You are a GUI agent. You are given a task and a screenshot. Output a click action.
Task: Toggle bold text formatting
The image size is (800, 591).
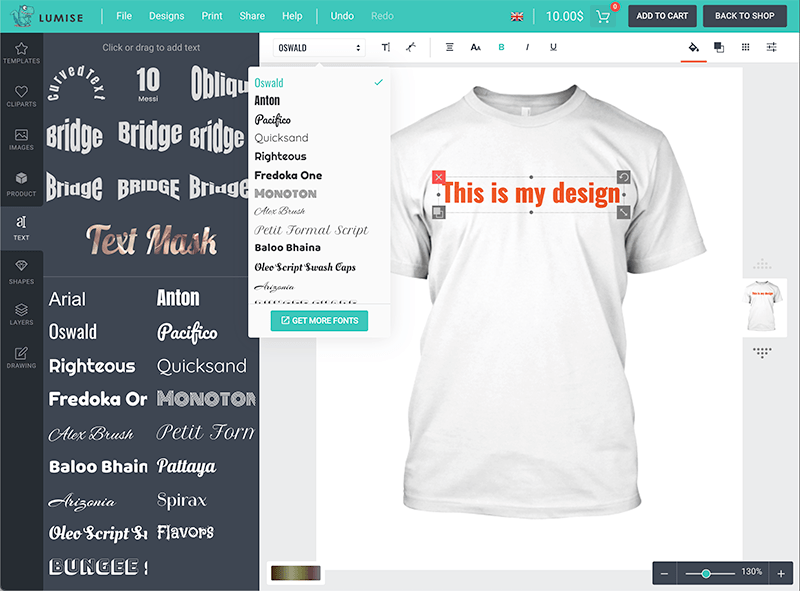501,47
